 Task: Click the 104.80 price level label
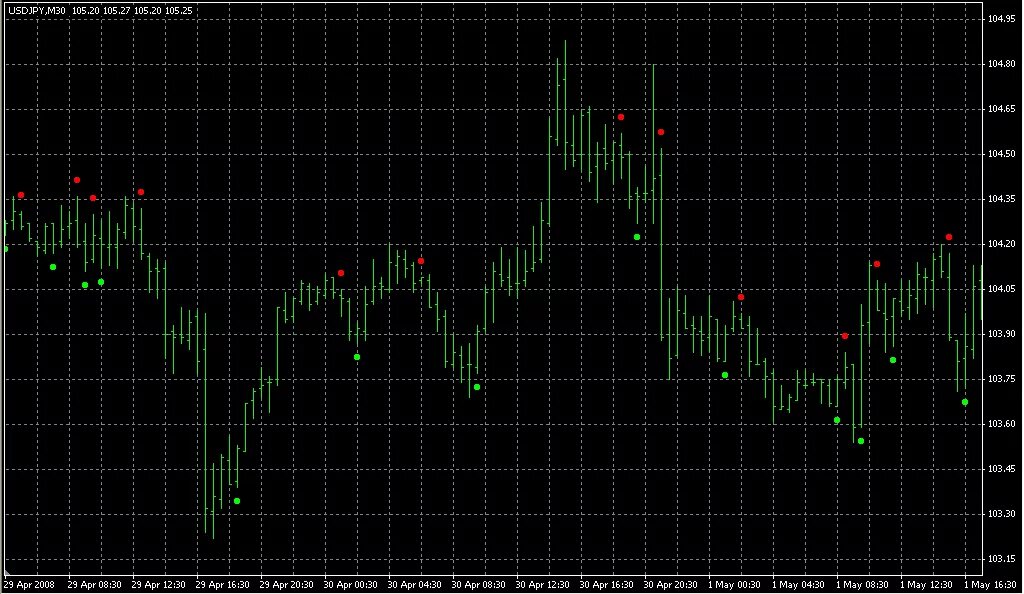coord(1001,64)
